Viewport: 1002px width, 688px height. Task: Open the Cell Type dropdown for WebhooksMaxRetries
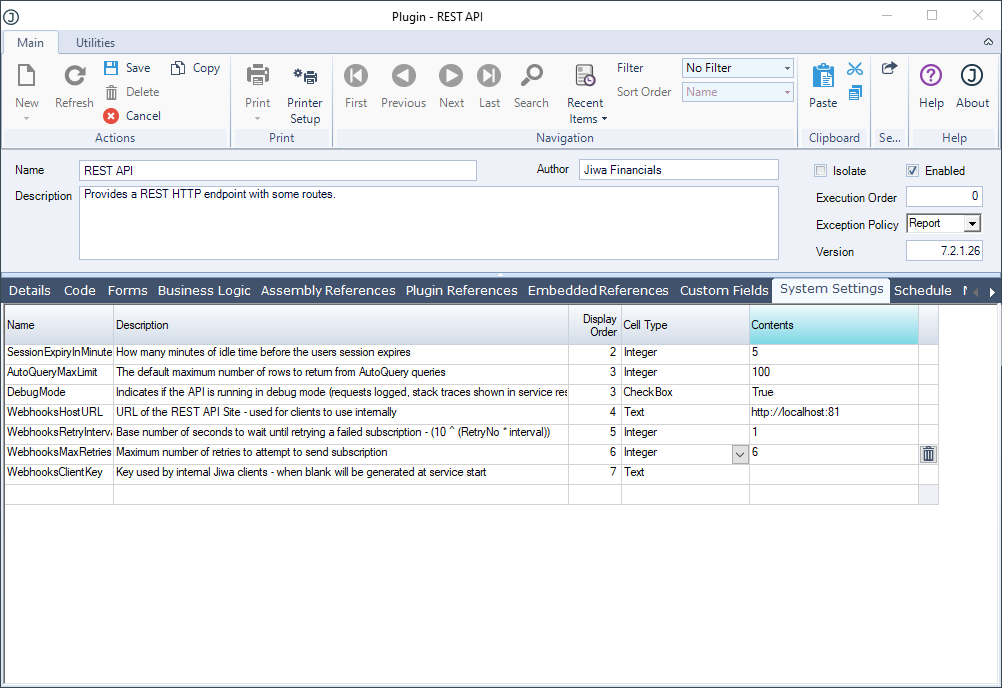(x=740, y=454)
